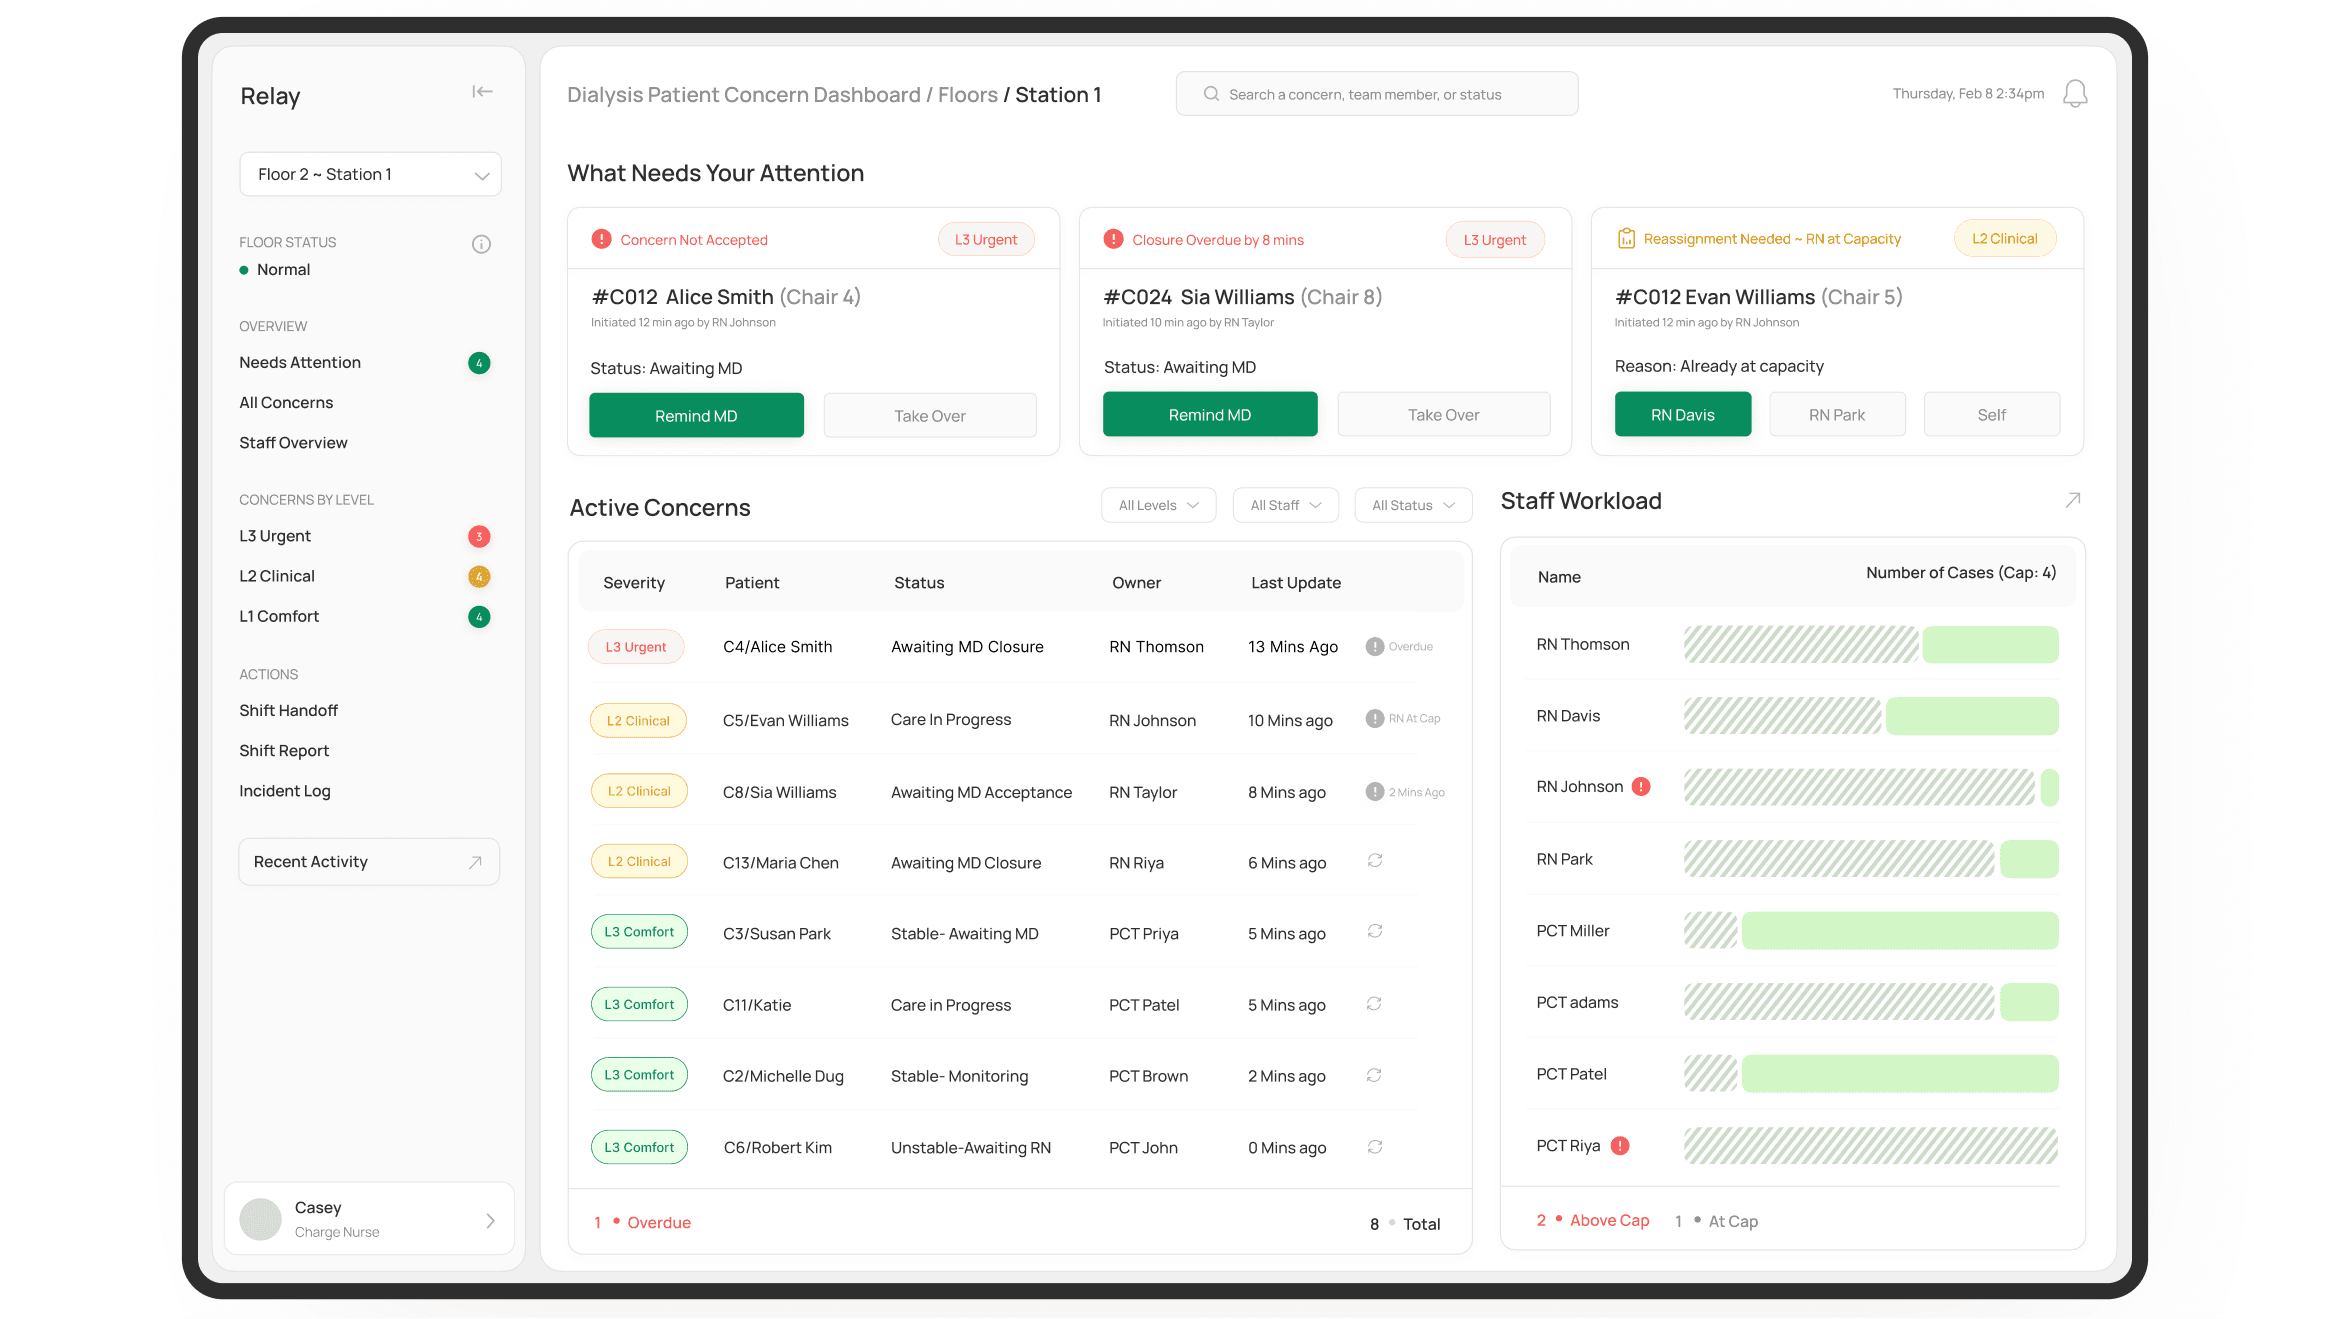Image resolution: width=2330 pixels, height=1319 pixels.
Task: Click Remind MD for Alice Smith
Action: (x=696, y=415)
